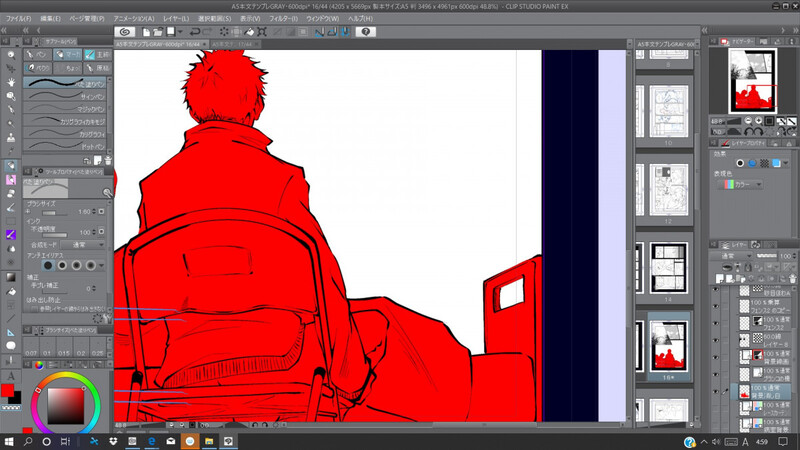Image resolution: width=800 pixels, height=450 pixels.
Task: Select the Fill bucket tool
Action: 11,291
